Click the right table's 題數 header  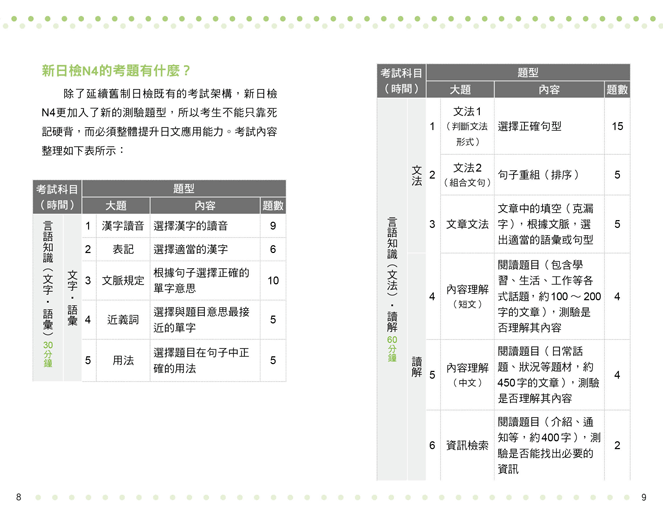click(617, 90)
